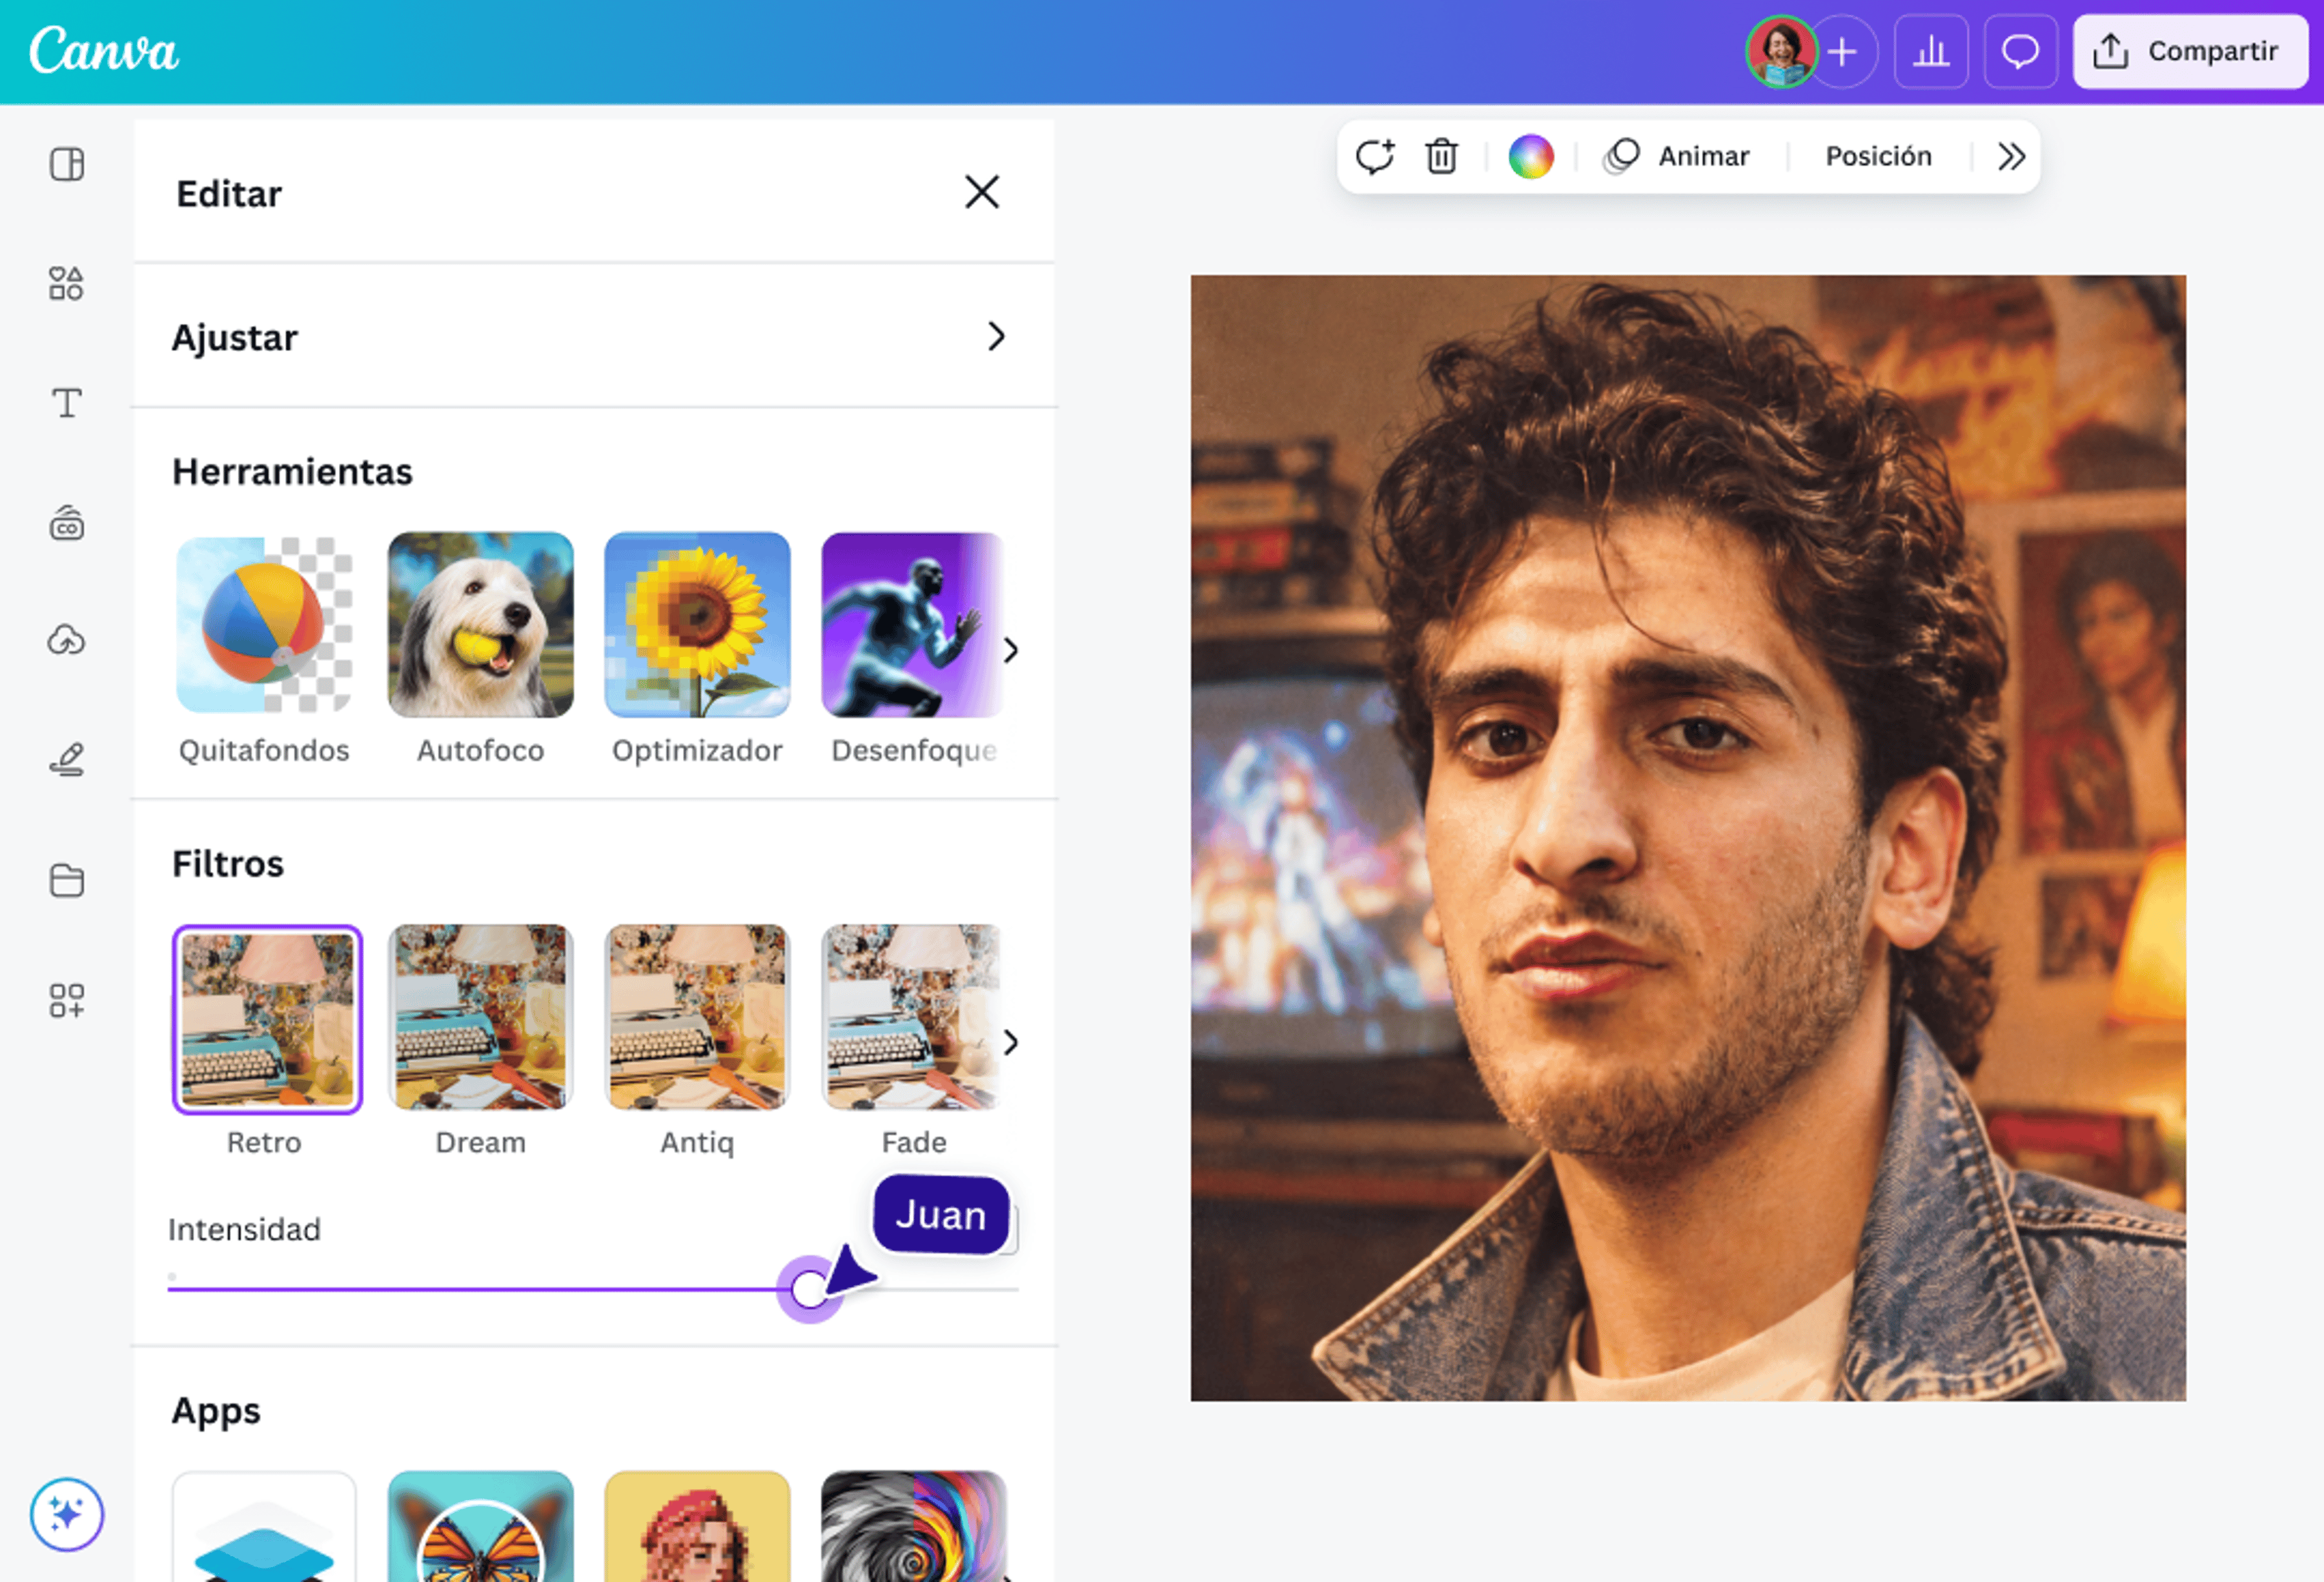Open the butterfly app thumbnail
Image resolution: width=2324 pixels, height=1582 pixels.
pyautogui.click(x=481, y=1526)
